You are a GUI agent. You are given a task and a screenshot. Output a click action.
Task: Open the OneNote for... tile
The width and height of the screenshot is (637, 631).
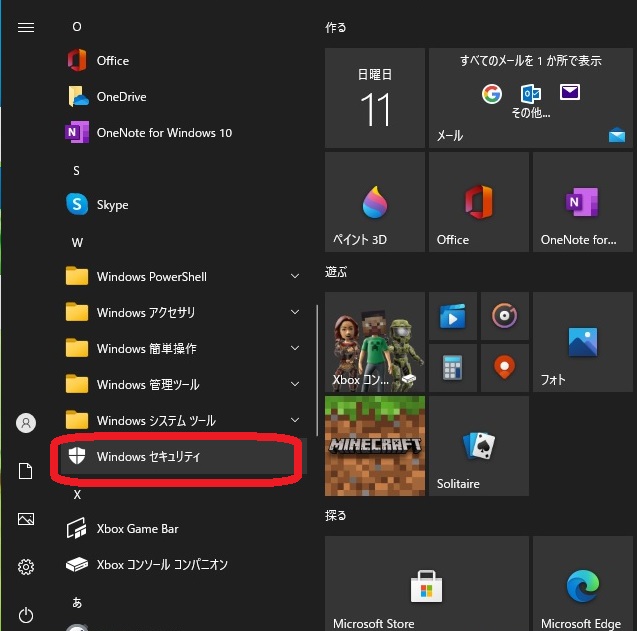pos(583,202)
